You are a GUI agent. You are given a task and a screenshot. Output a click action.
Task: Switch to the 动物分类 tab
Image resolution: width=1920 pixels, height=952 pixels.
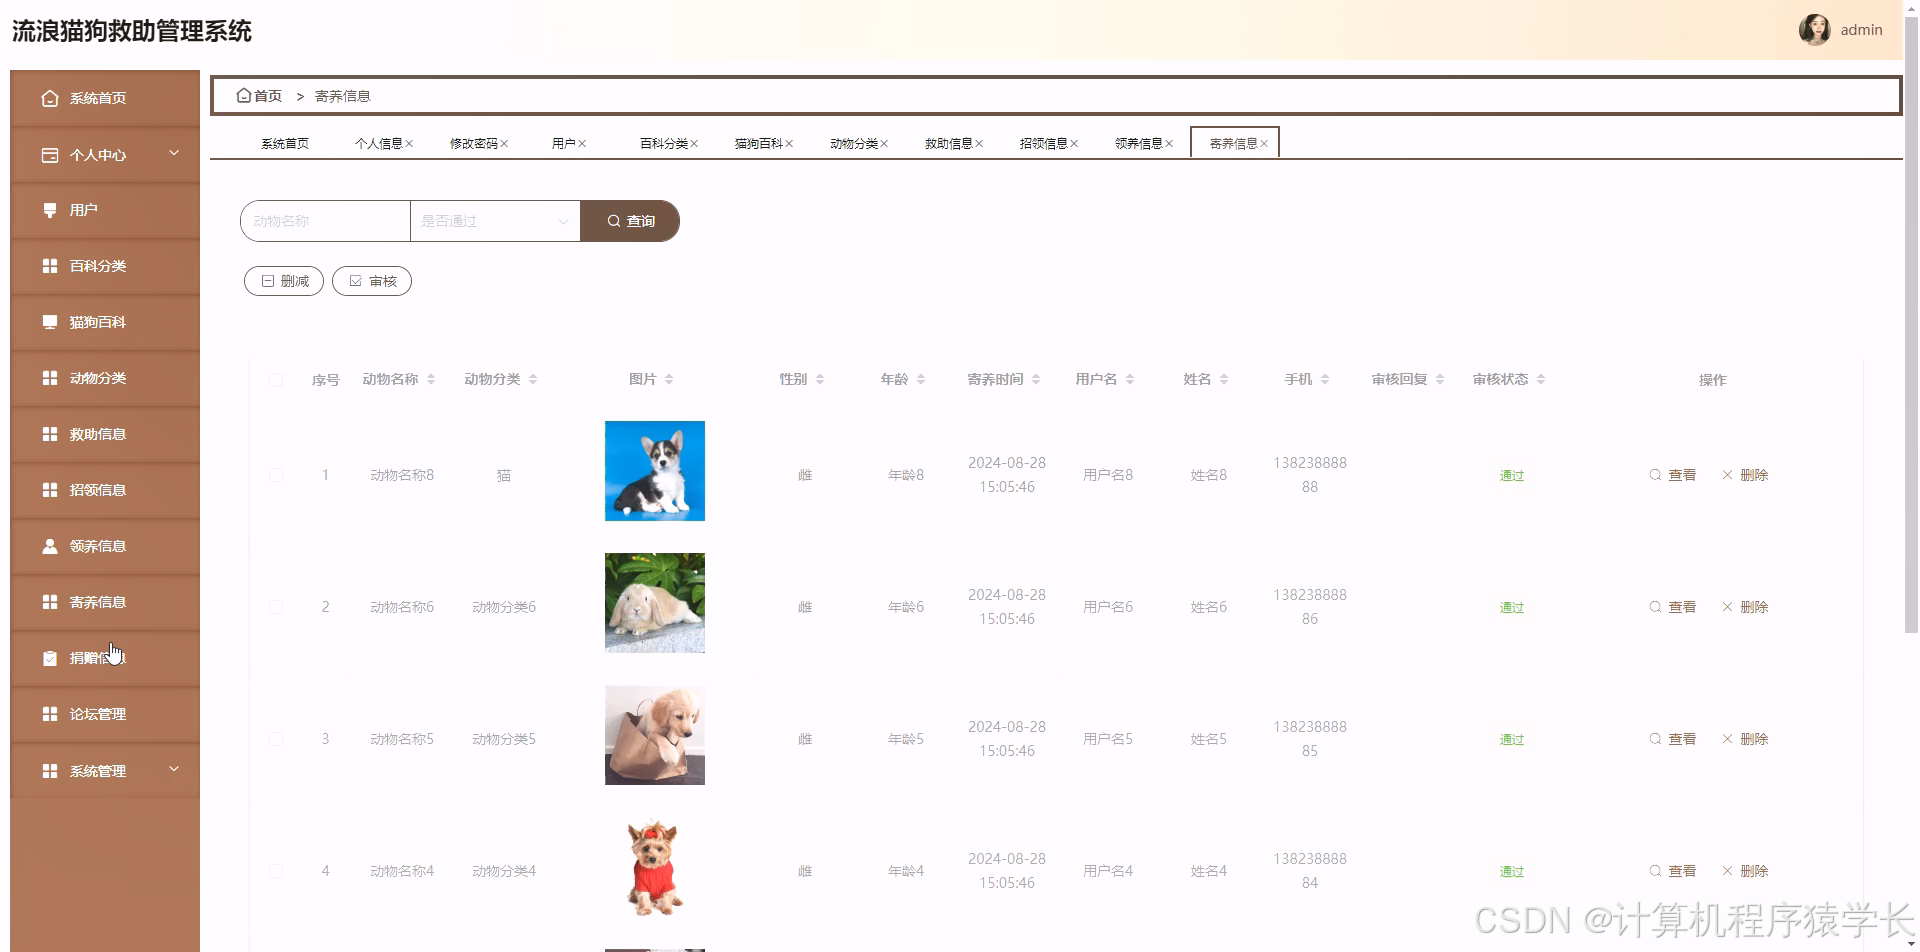click(x=853, y=143)
